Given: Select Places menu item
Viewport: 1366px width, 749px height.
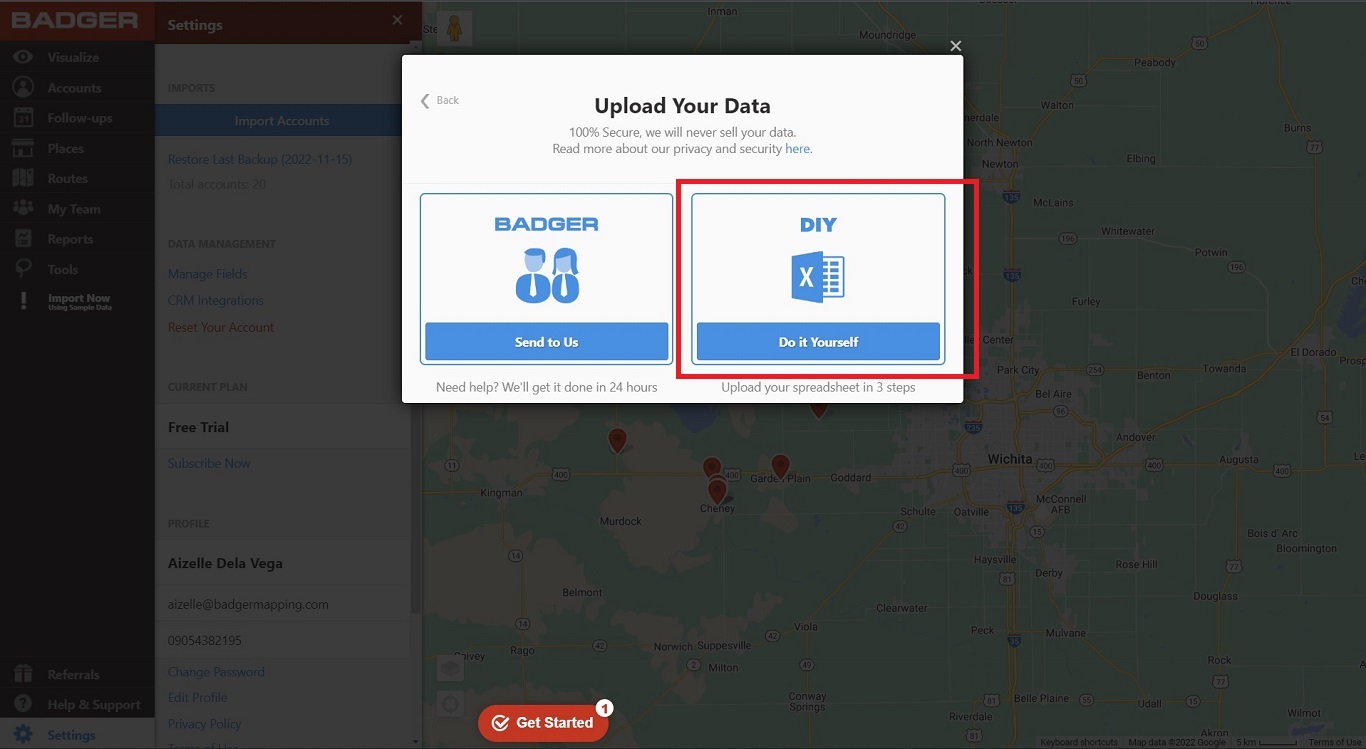Looking at the screenshot, I should (65, 148).
